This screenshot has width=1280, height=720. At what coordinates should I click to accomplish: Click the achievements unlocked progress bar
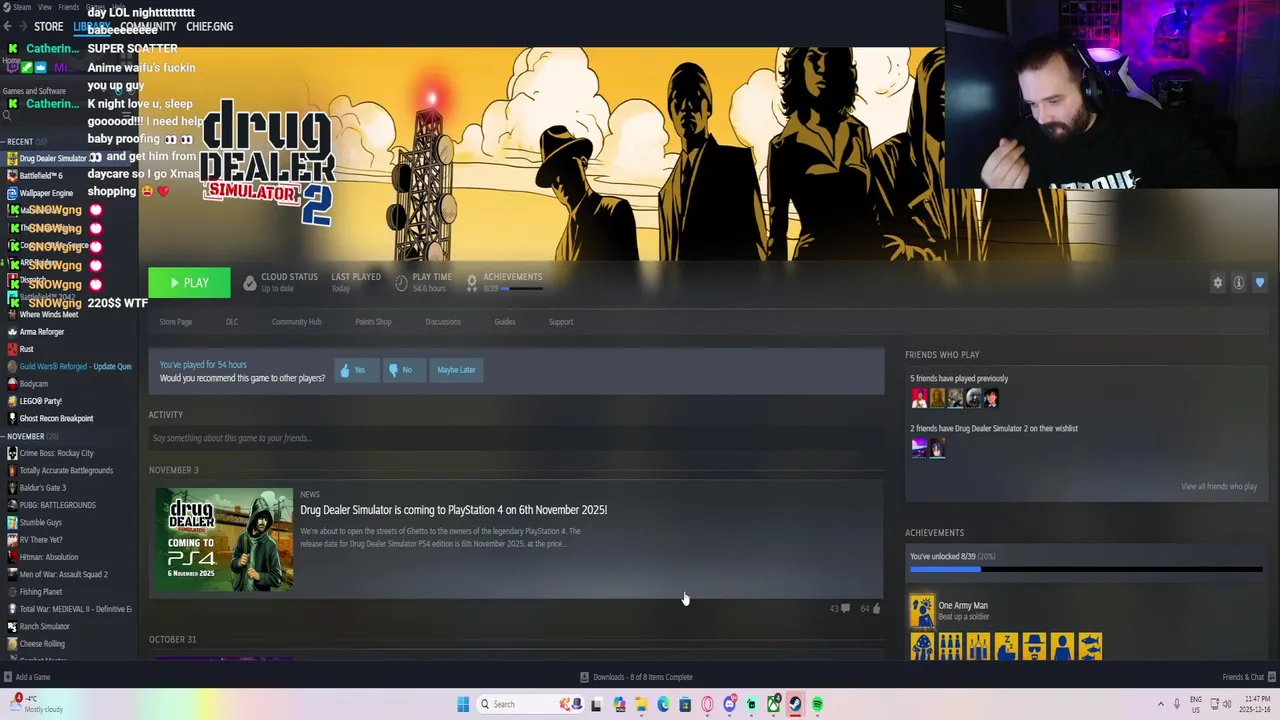click(x=1085, y=569)
